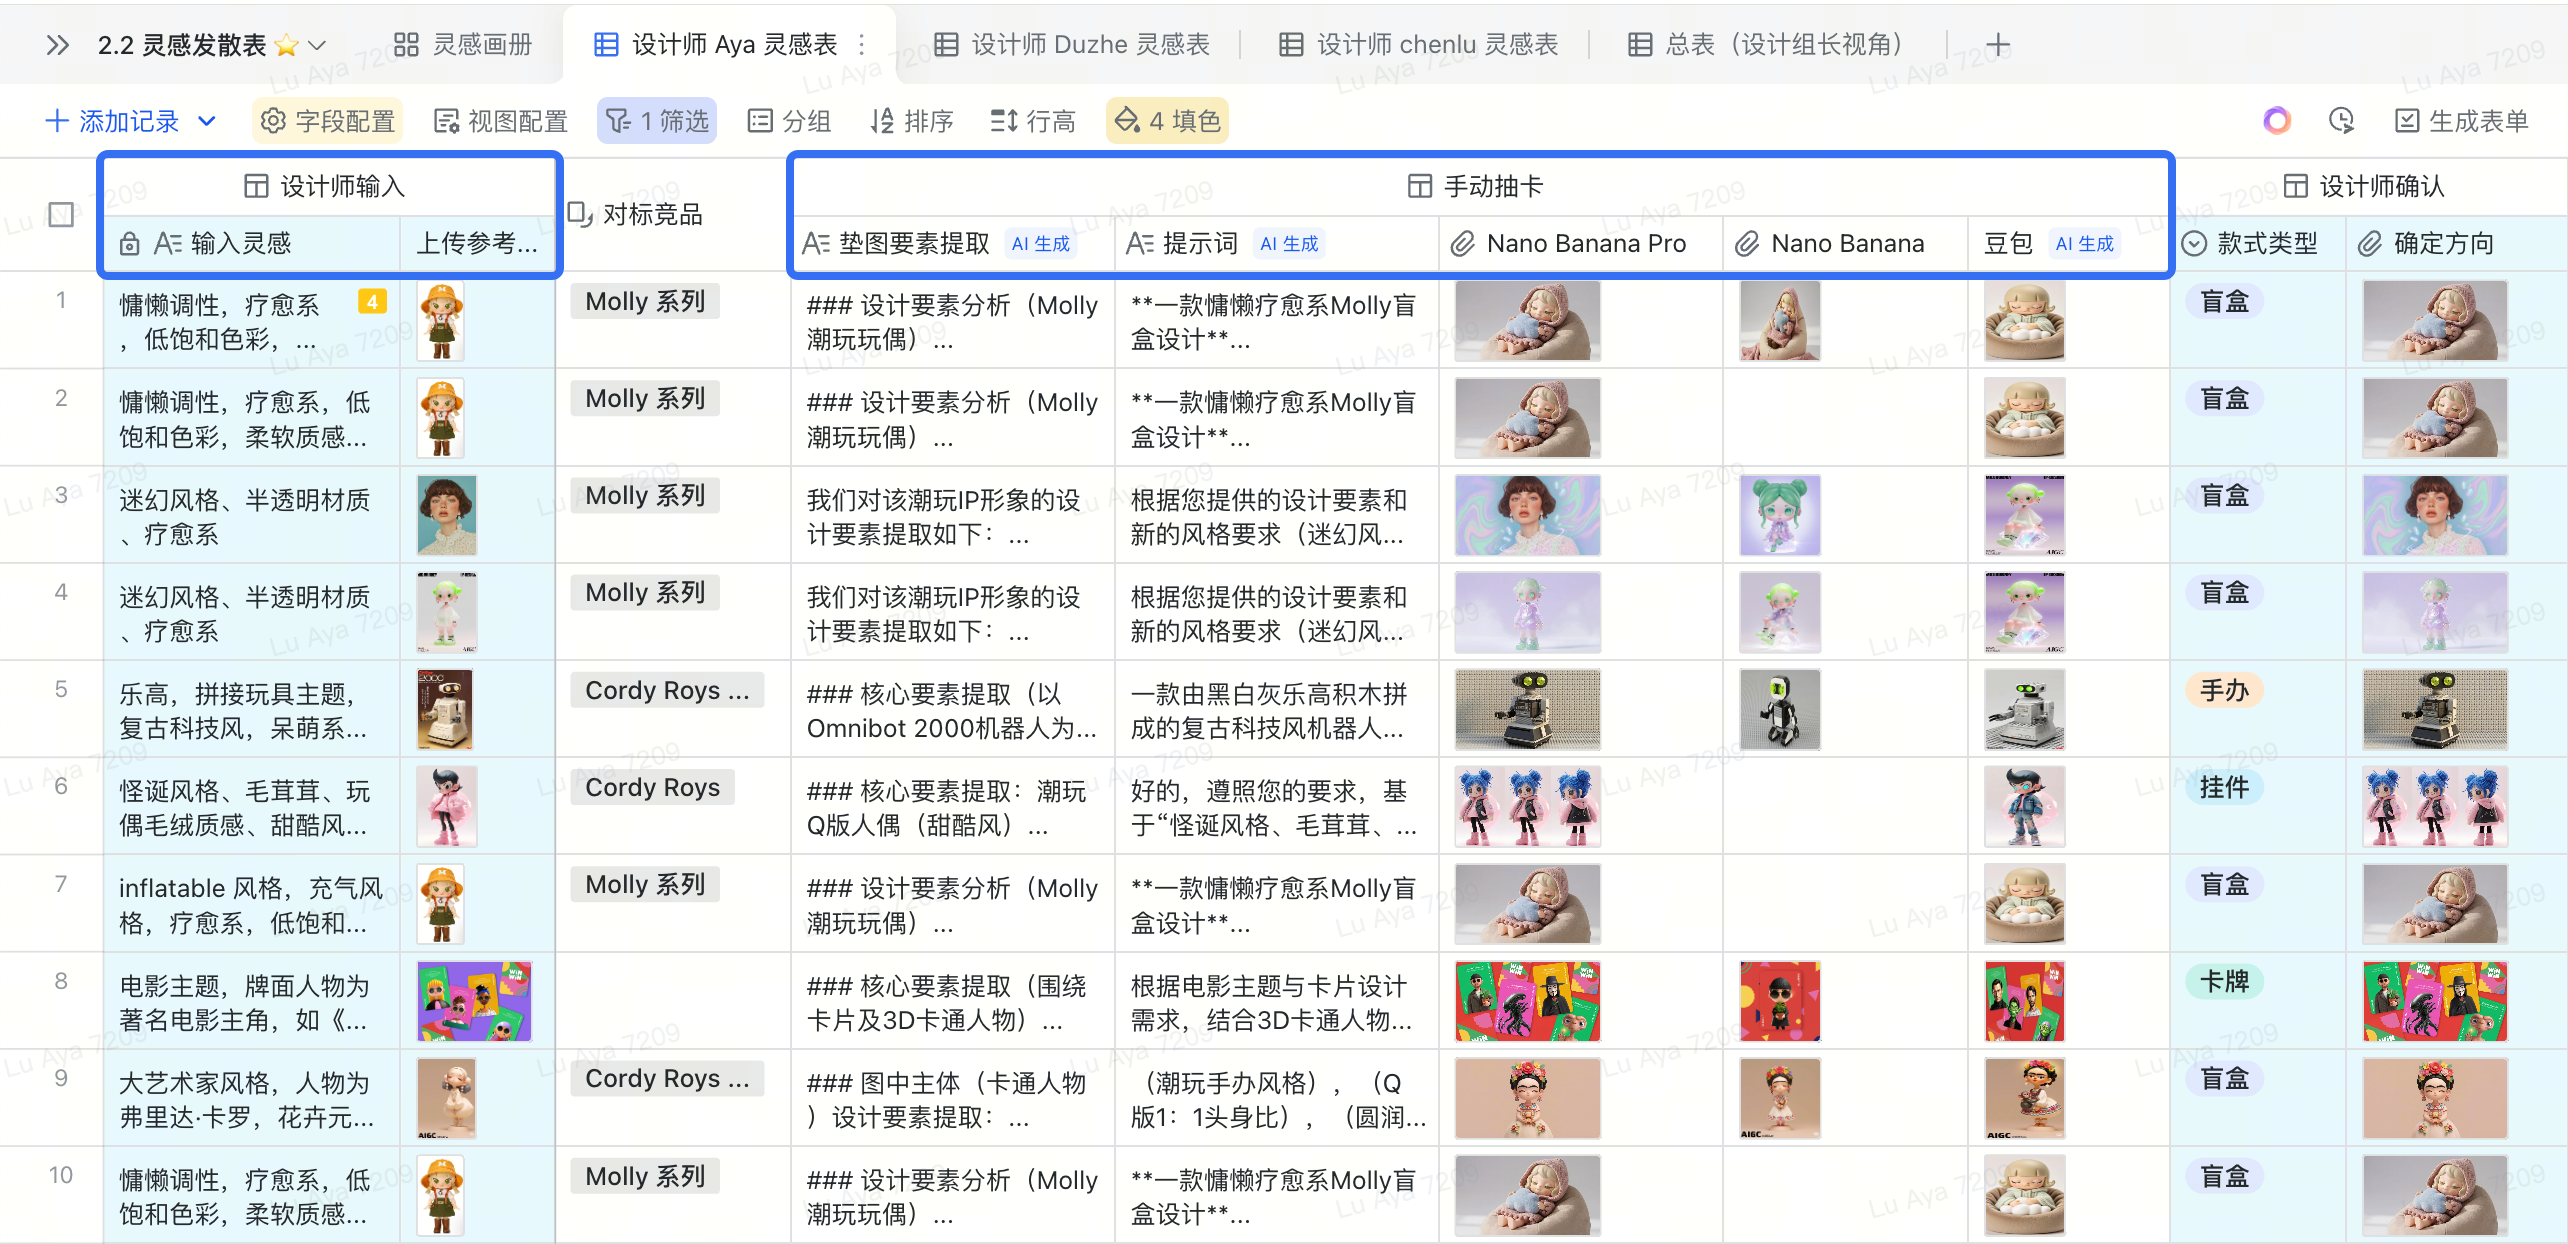
Task: Open 视图配置 view settings
Action: [x=501, y=121]
